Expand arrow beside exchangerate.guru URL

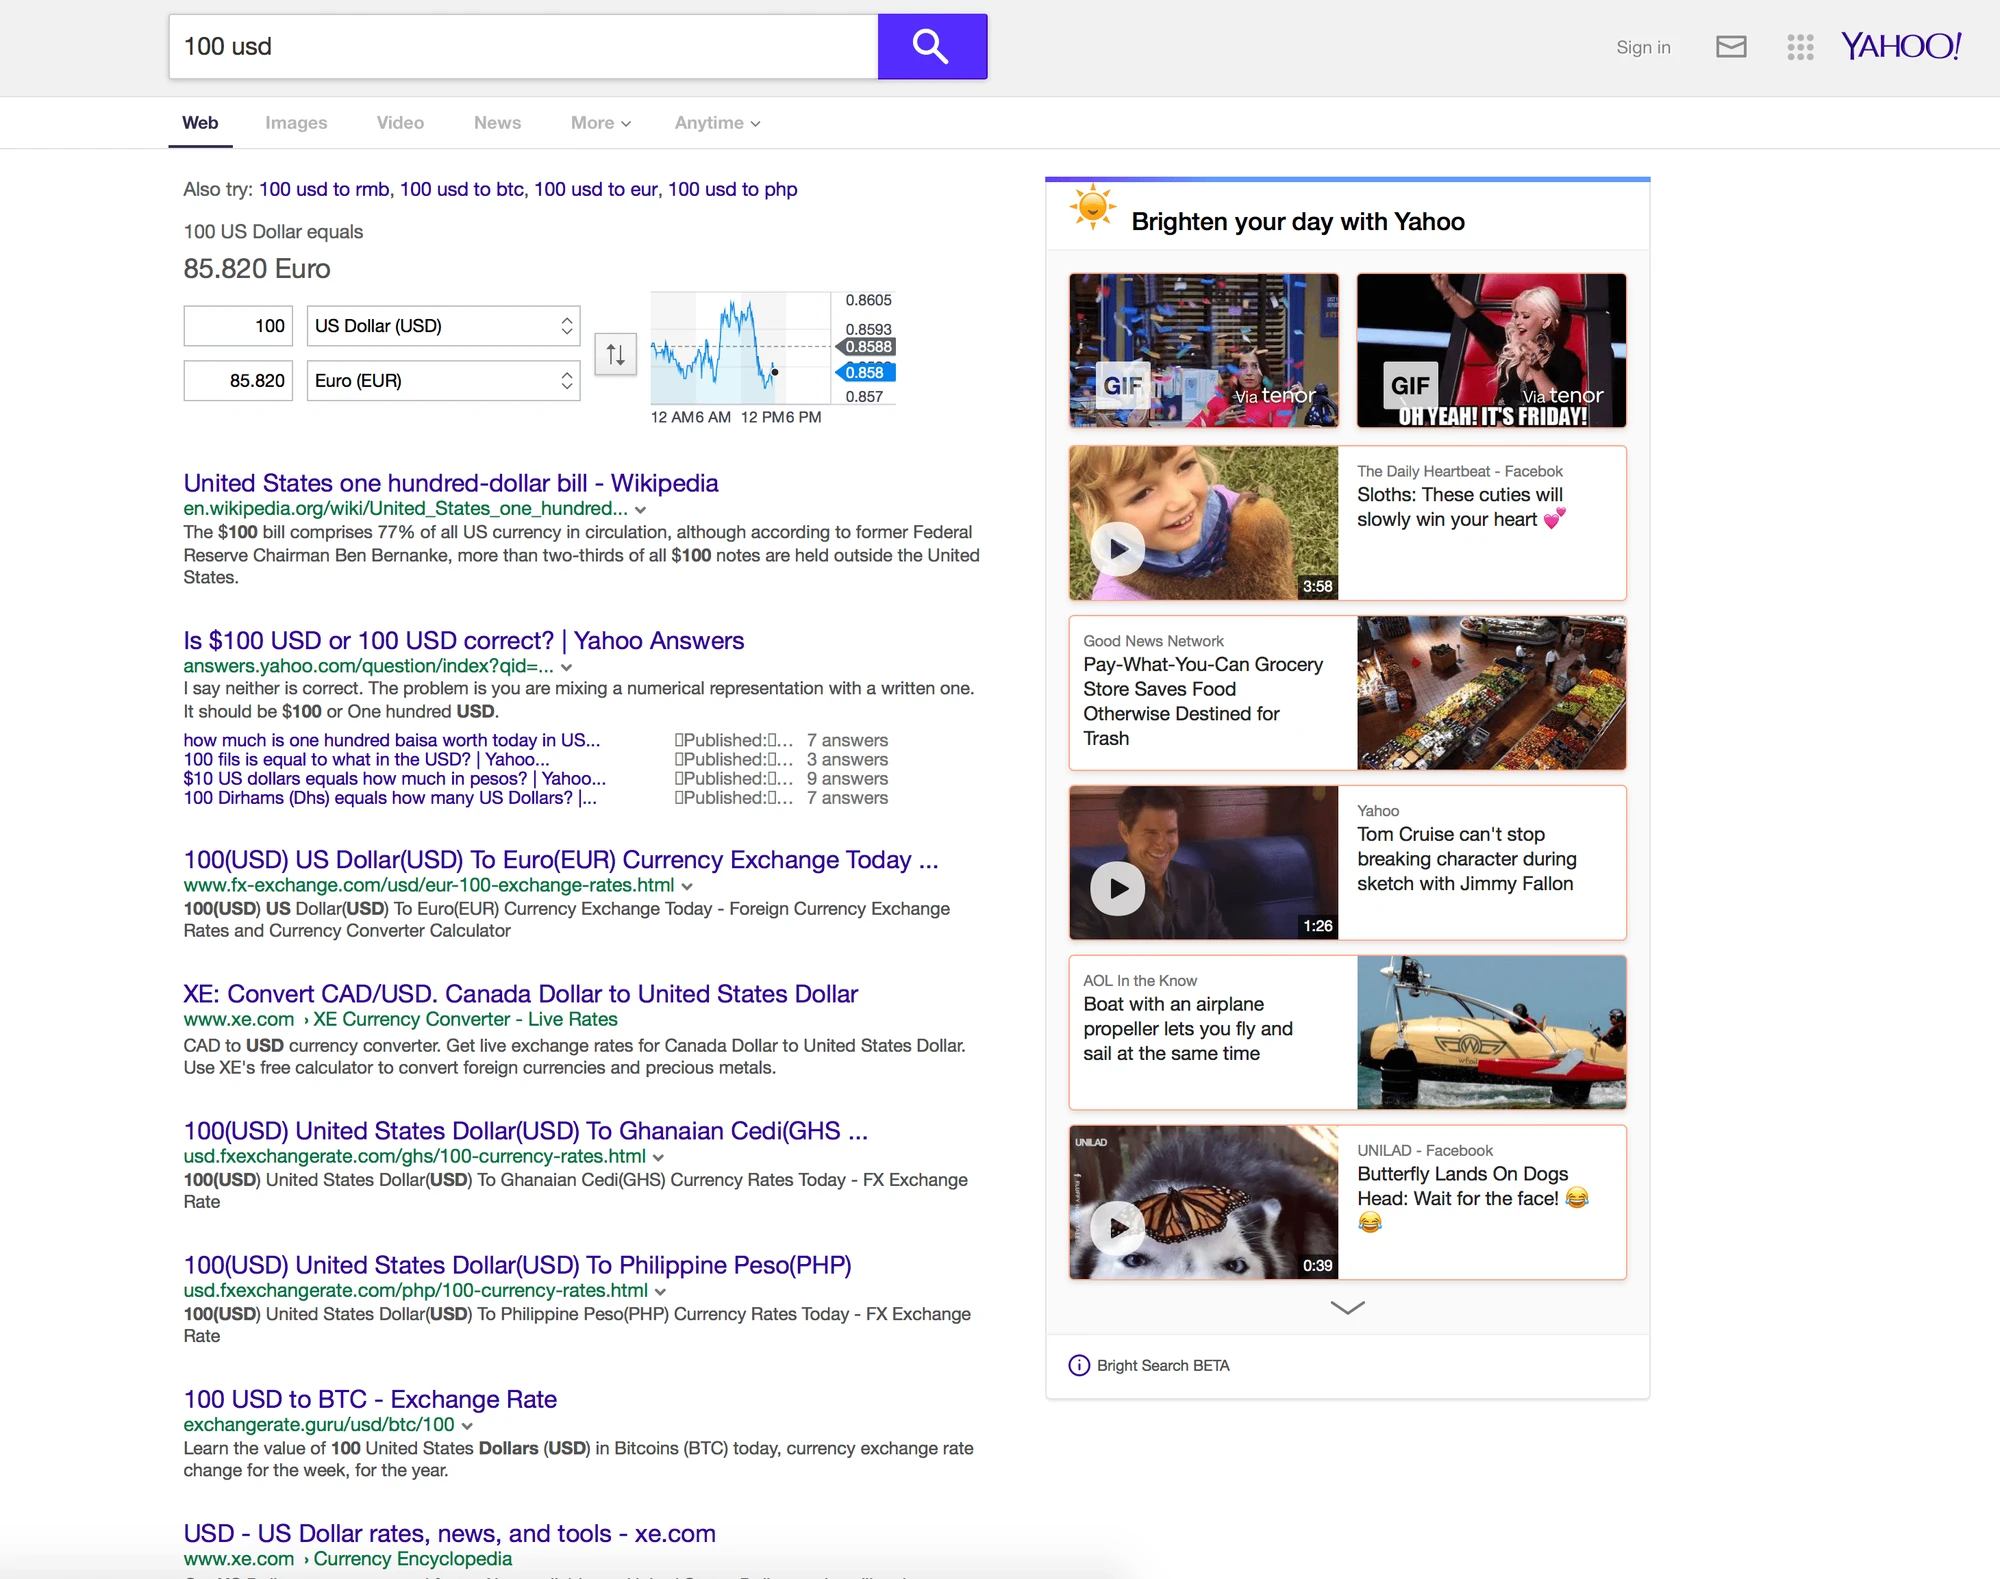click(467, 1426)
